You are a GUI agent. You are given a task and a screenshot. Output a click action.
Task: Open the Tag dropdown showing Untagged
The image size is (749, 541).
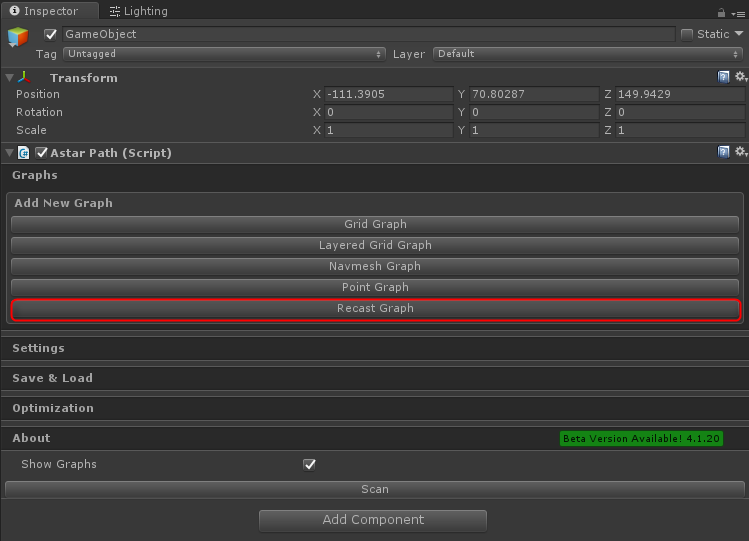click(224, 54)
